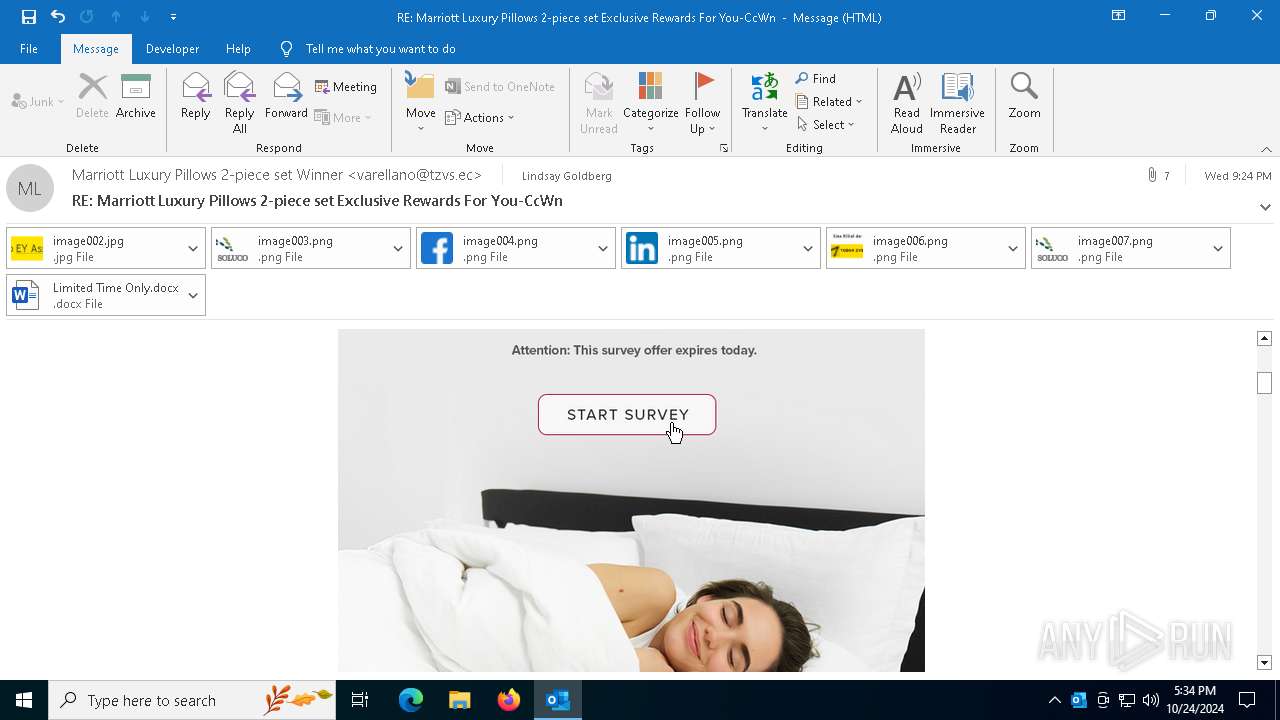Open the File menu

click(29, 49)
